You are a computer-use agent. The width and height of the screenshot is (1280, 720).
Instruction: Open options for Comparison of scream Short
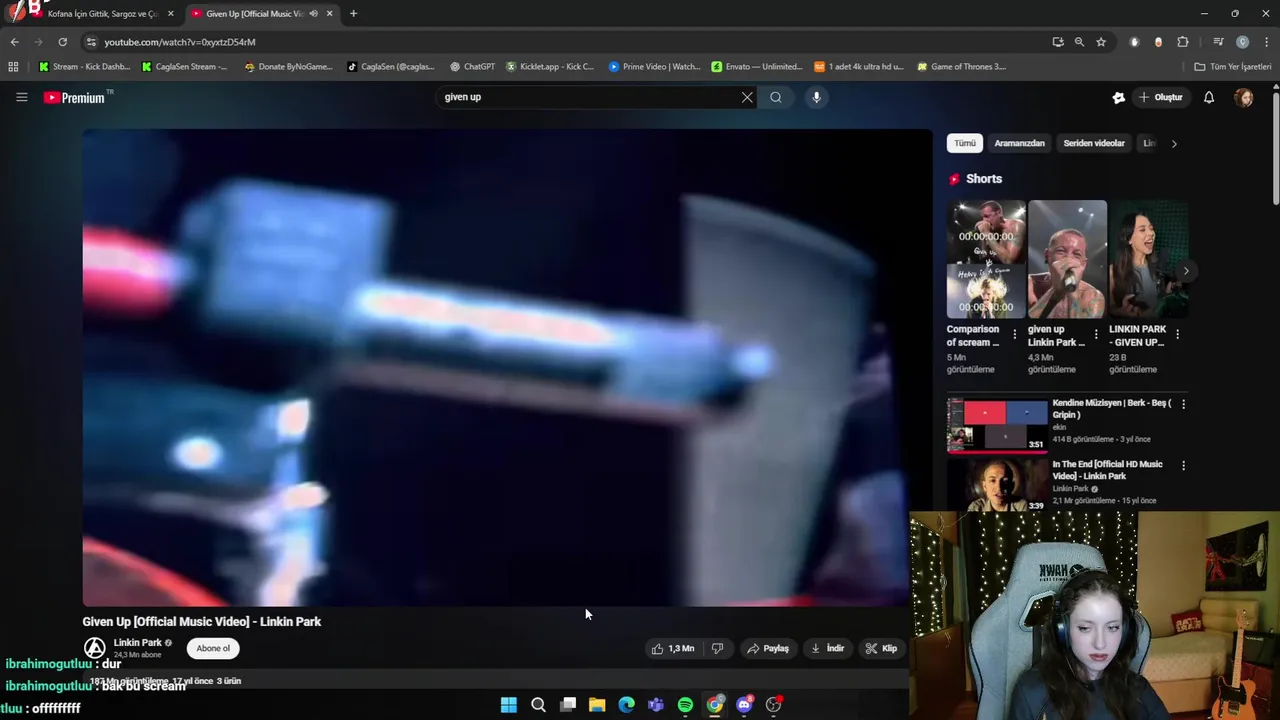(x=1015, y=334)
